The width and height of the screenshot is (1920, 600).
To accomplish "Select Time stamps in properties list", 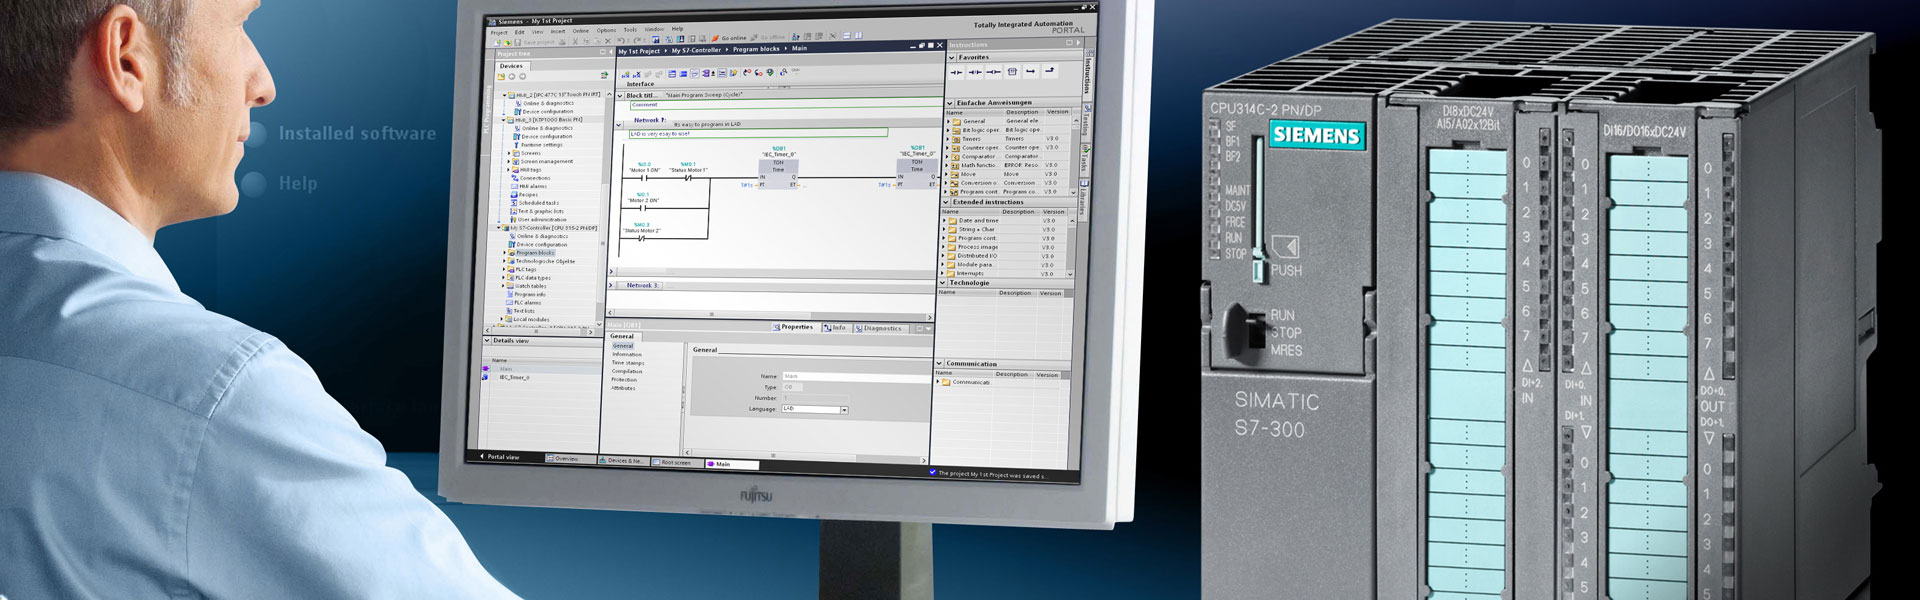I will click(628, 363).
